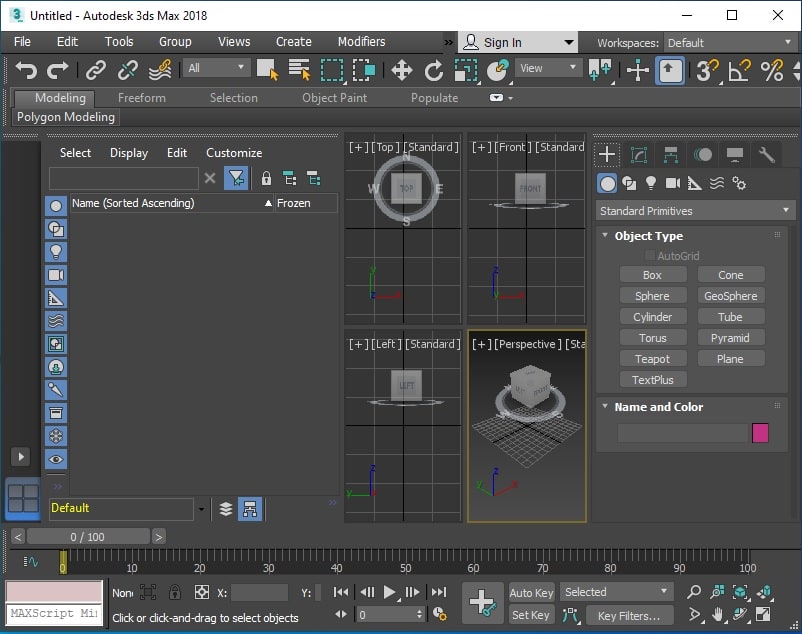Open the File menu

point(22,42)
